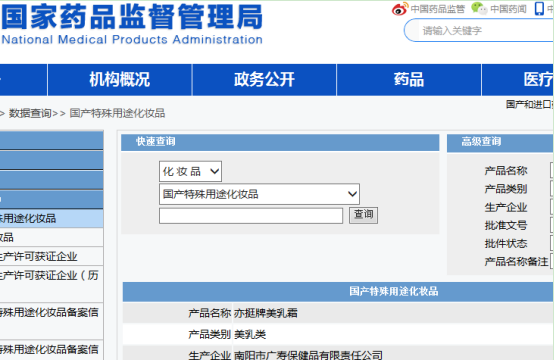Open the 化妆品 category dropdown
This screenshot has width=554, height=360.
[x=190, y=171]
